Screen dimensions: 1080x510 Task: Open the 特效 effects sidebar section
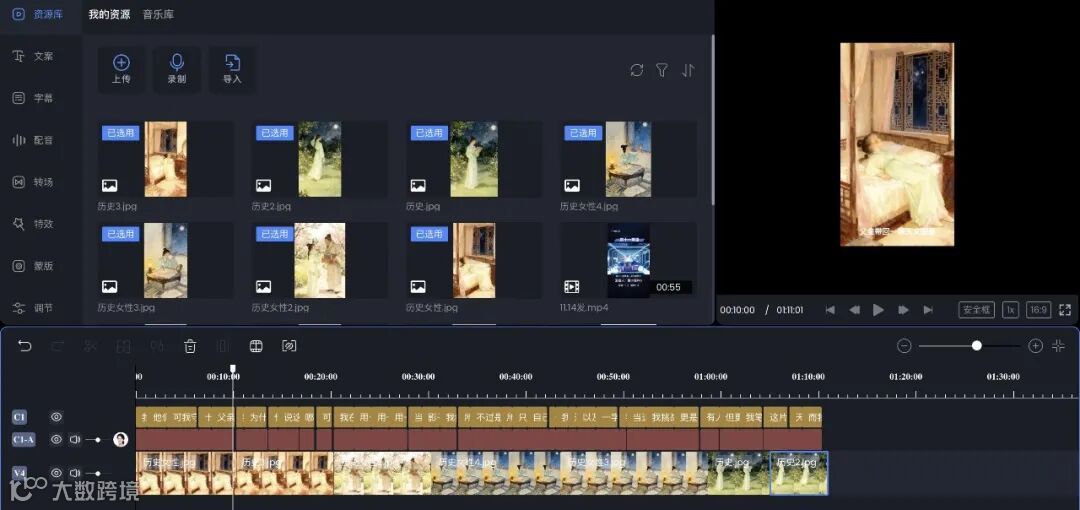click(x=33, y=224)
